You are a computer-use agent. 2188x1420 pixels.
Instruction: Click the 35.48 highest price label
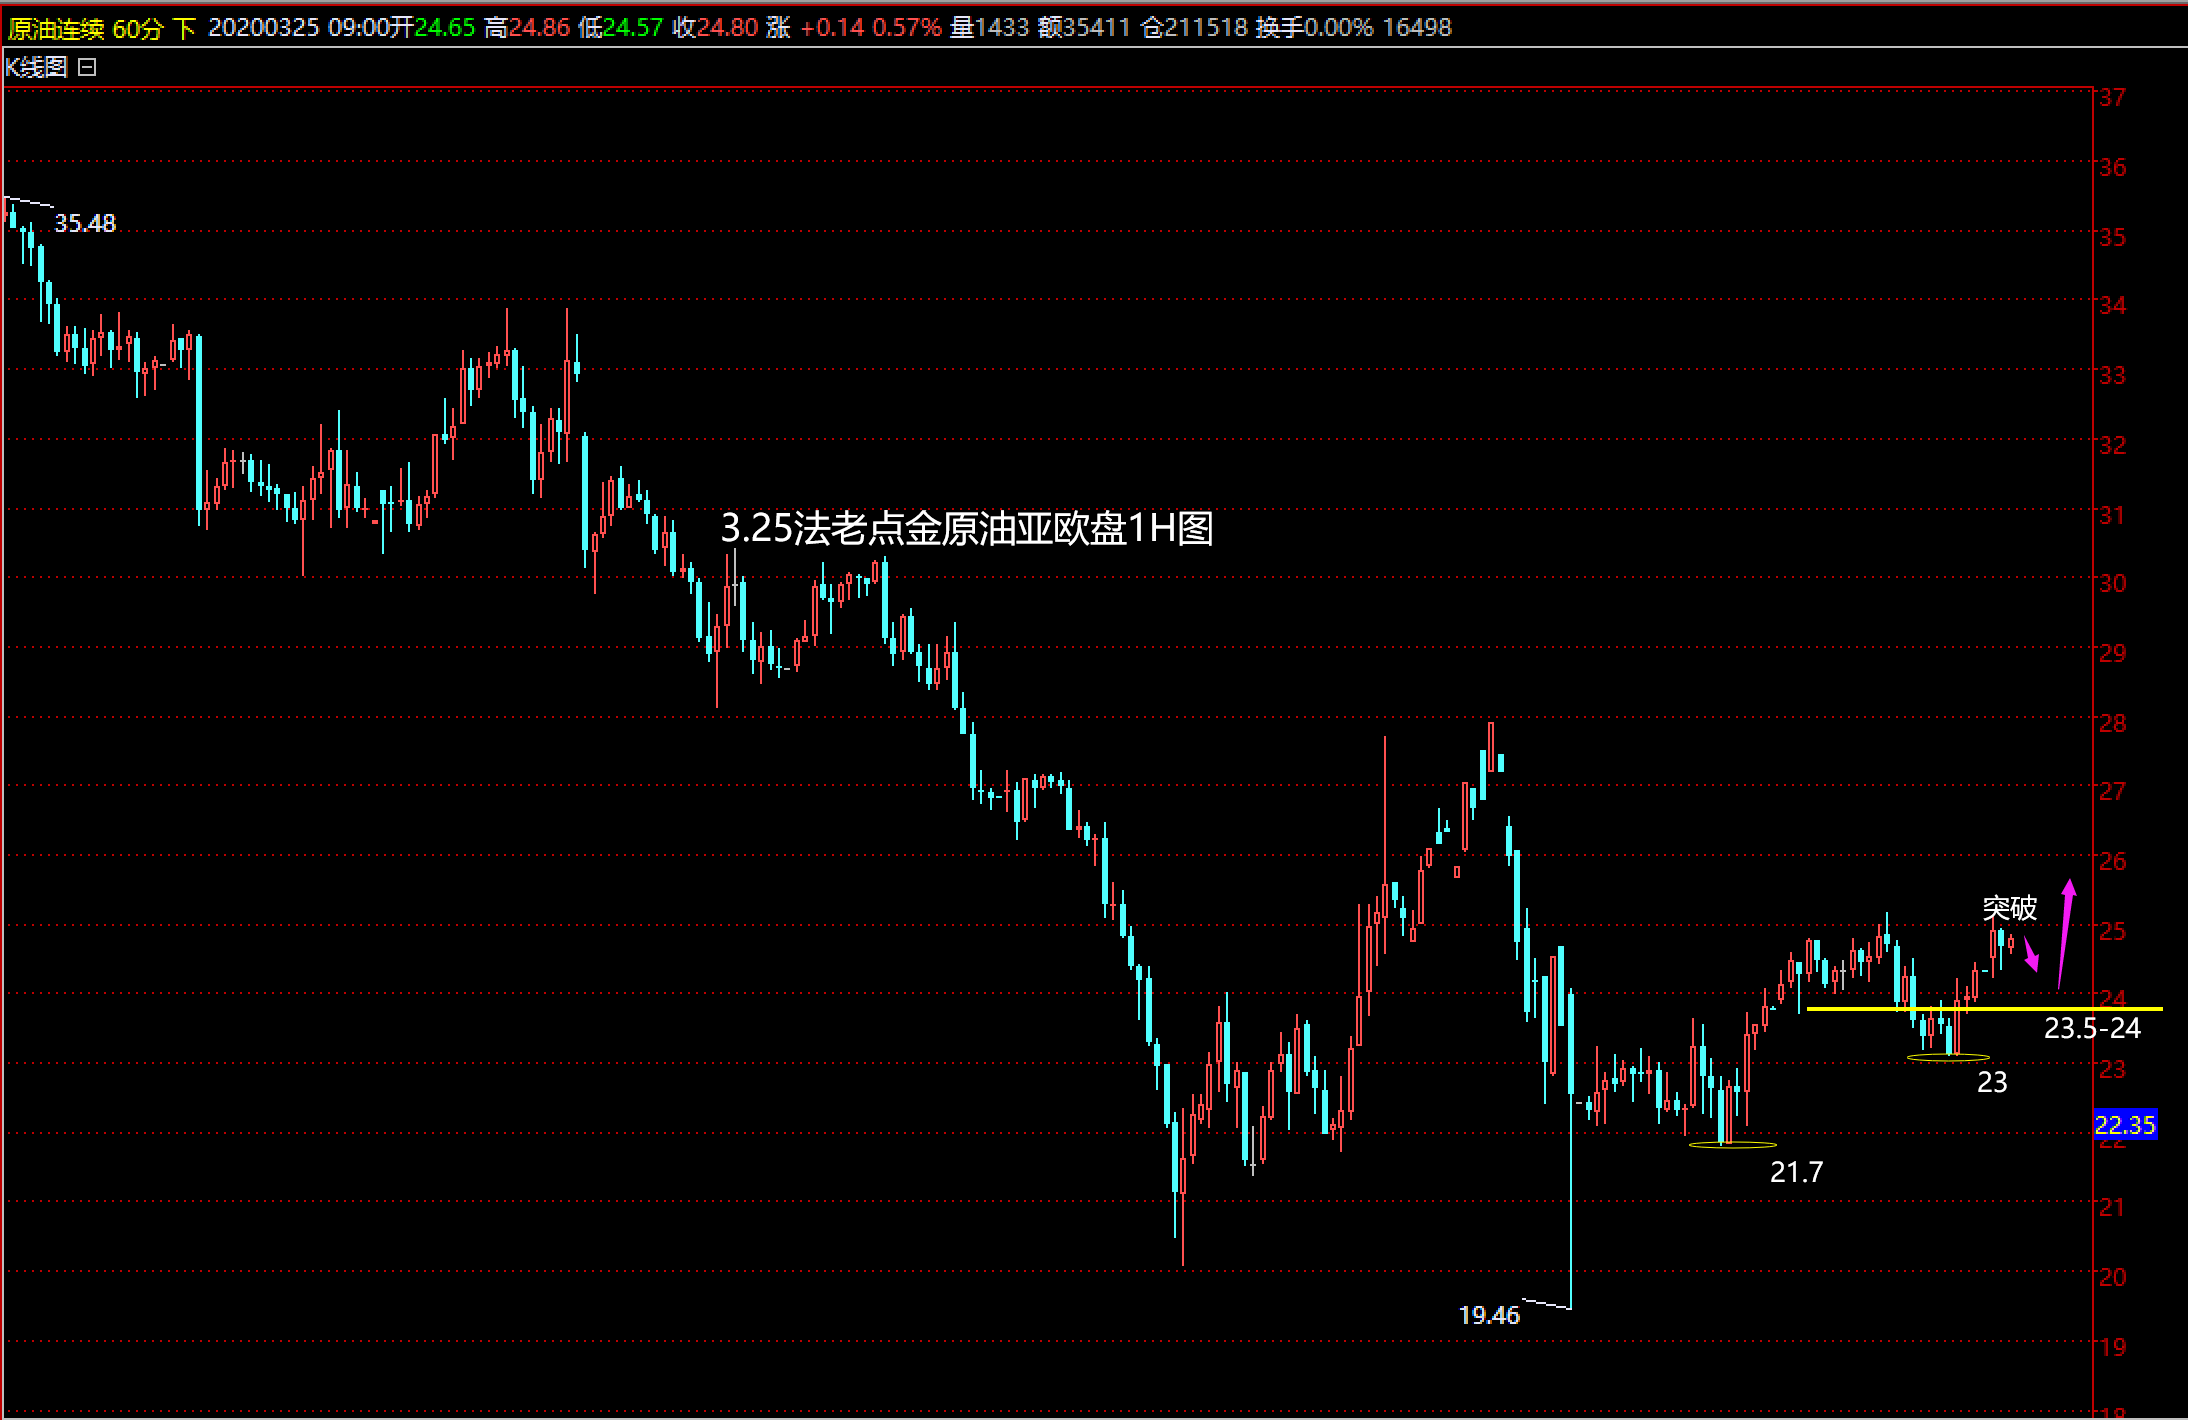click(x=85, y=223)
